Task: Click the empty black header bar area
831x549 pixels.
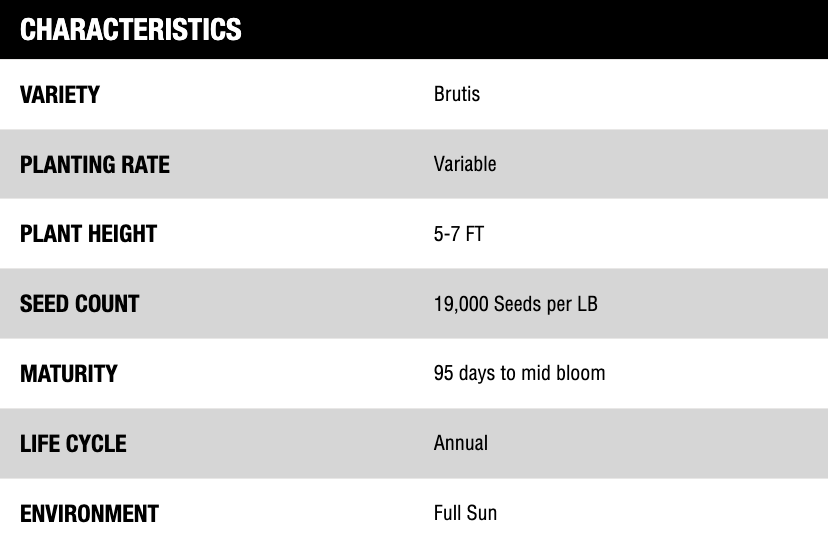Action: (540, 30)
